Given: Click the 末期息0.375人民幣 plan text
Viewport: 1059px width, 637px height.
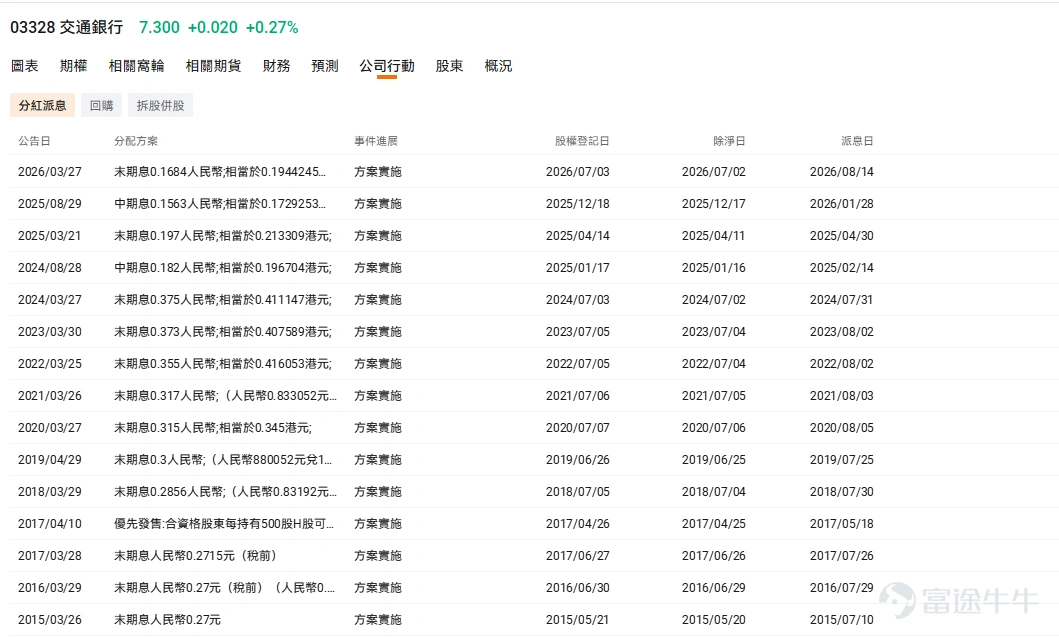Looking at the screenshot, I should [223, 299].
